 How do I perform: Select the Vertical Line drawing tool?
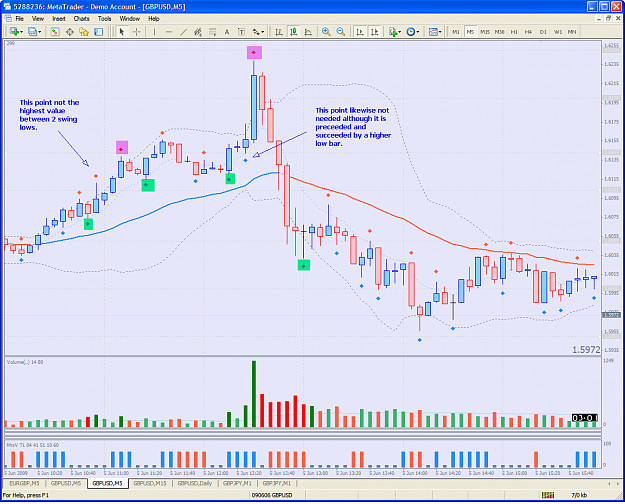(154, 32)
